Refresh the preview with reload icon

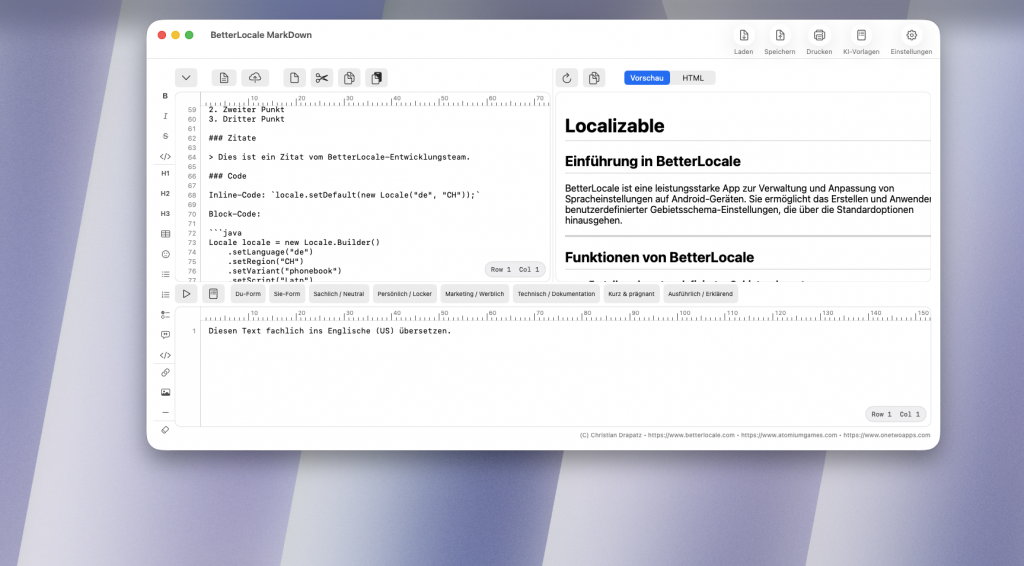point(567,78)
